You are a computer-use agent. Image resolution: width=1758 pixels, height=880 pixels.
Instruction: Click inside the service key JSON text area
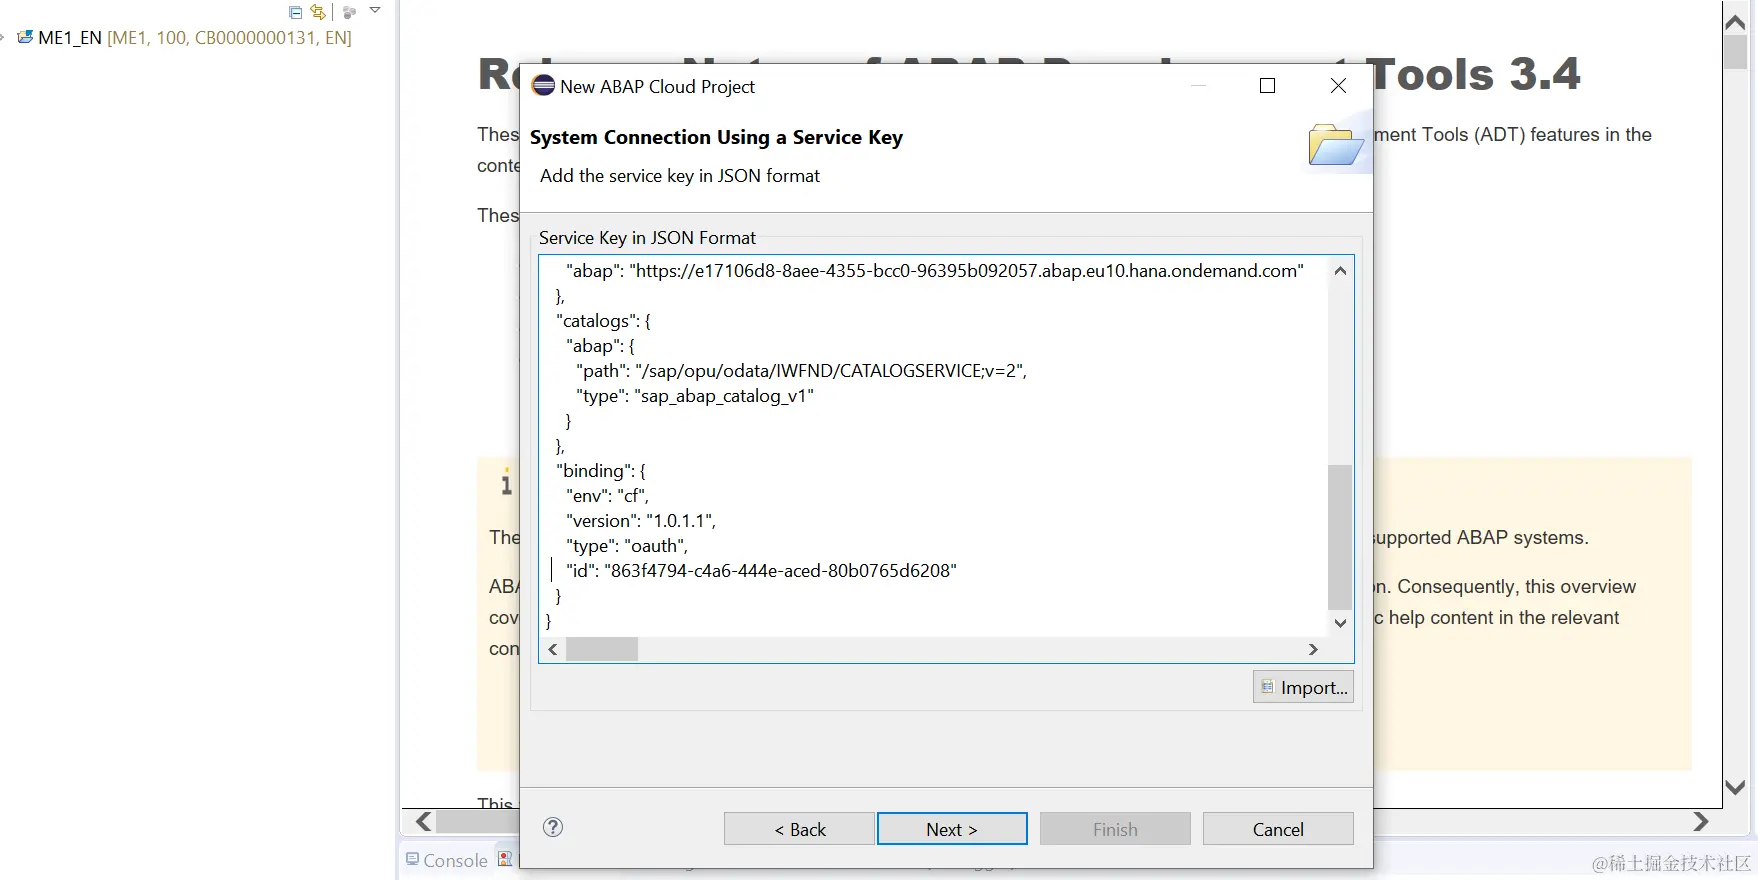coord(933,445)
